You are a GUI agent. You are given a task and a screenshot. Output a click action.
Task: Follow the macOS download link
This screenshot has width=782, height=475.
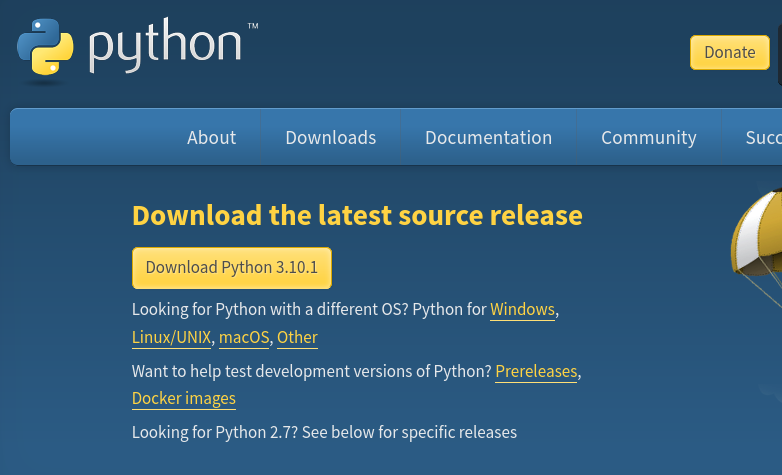[x=244, y=338]
